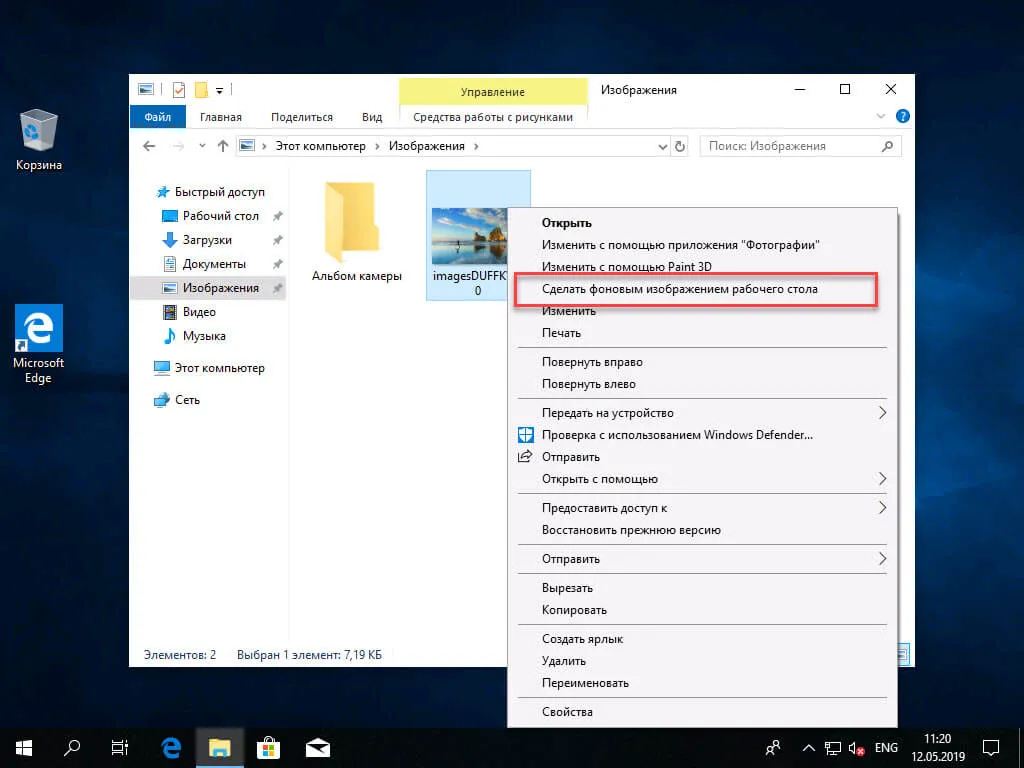Viewport: 1024px width, 768px height.
Task: Switch to the Главная ribbon tab
Action: [221, 117]
